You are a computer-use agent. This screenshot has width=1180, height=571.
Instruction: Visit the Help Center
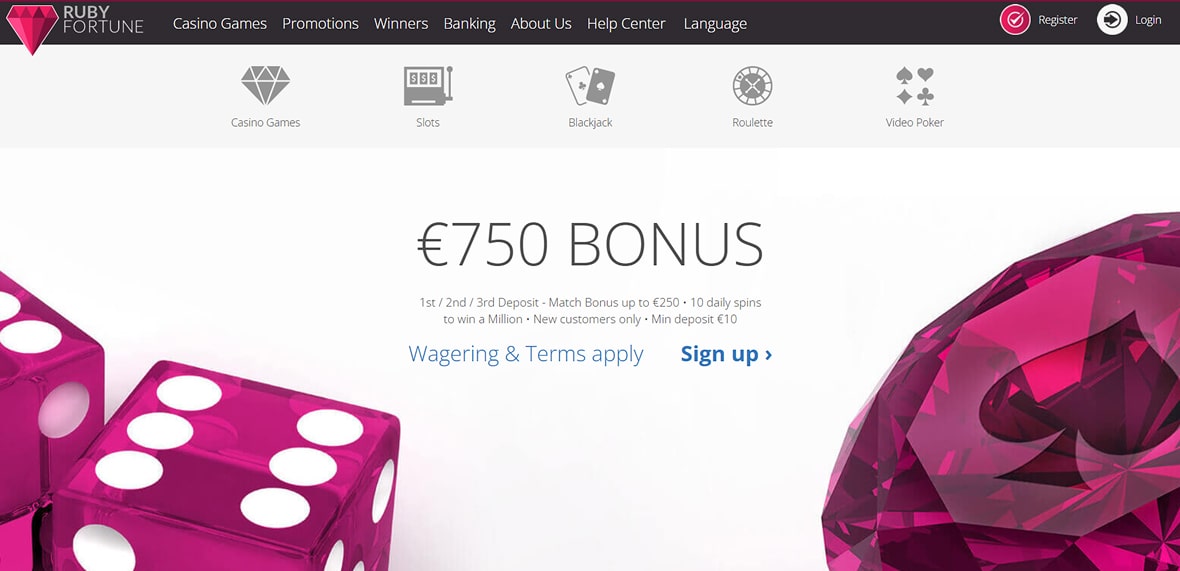coord(626,24)
